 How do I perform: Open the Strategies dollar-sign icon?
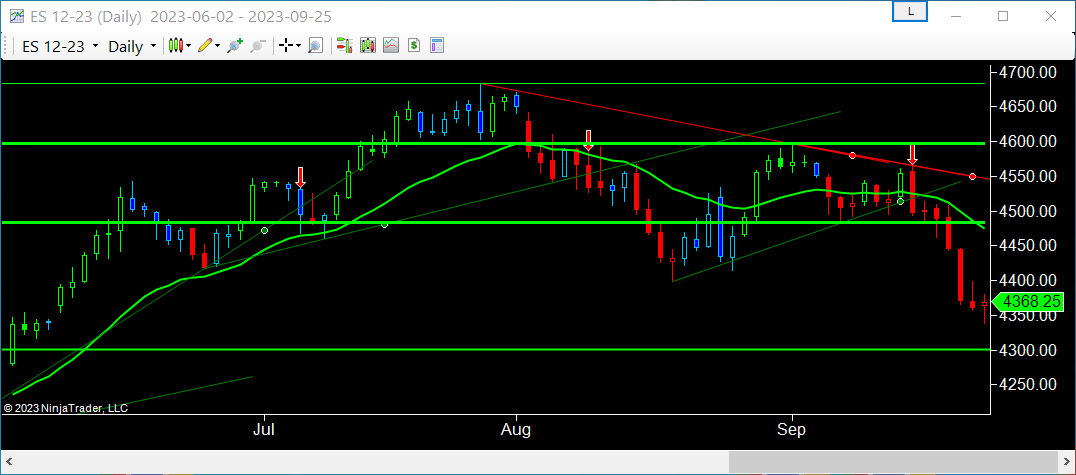[414, 46]
